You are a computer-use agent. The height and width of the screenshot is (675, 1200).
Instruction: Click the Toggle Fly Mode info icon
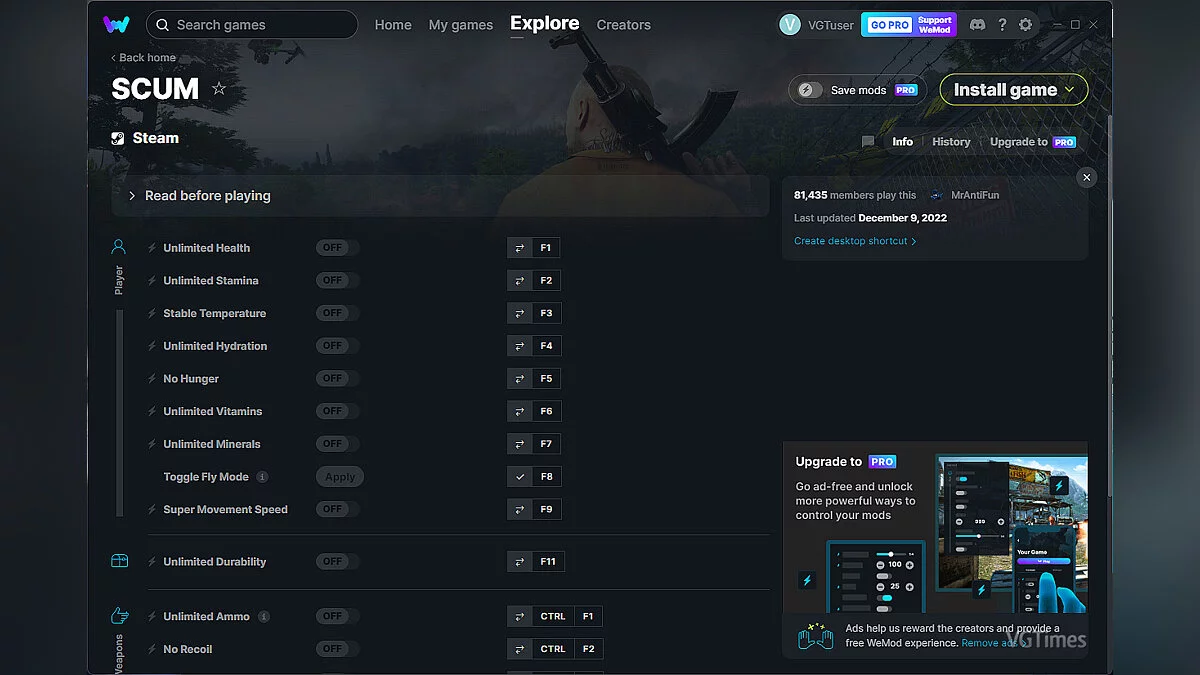pyautogui.click(x=262, y=477)
